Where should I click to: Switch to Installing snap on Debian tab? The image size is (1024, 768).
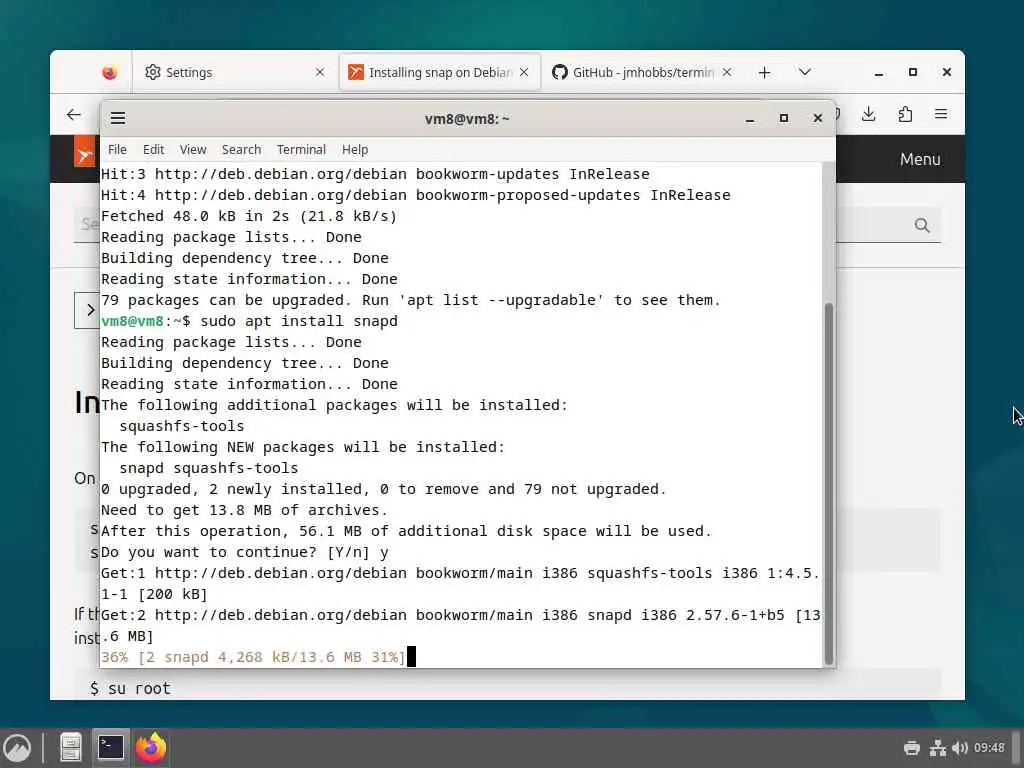coord(440,72)
